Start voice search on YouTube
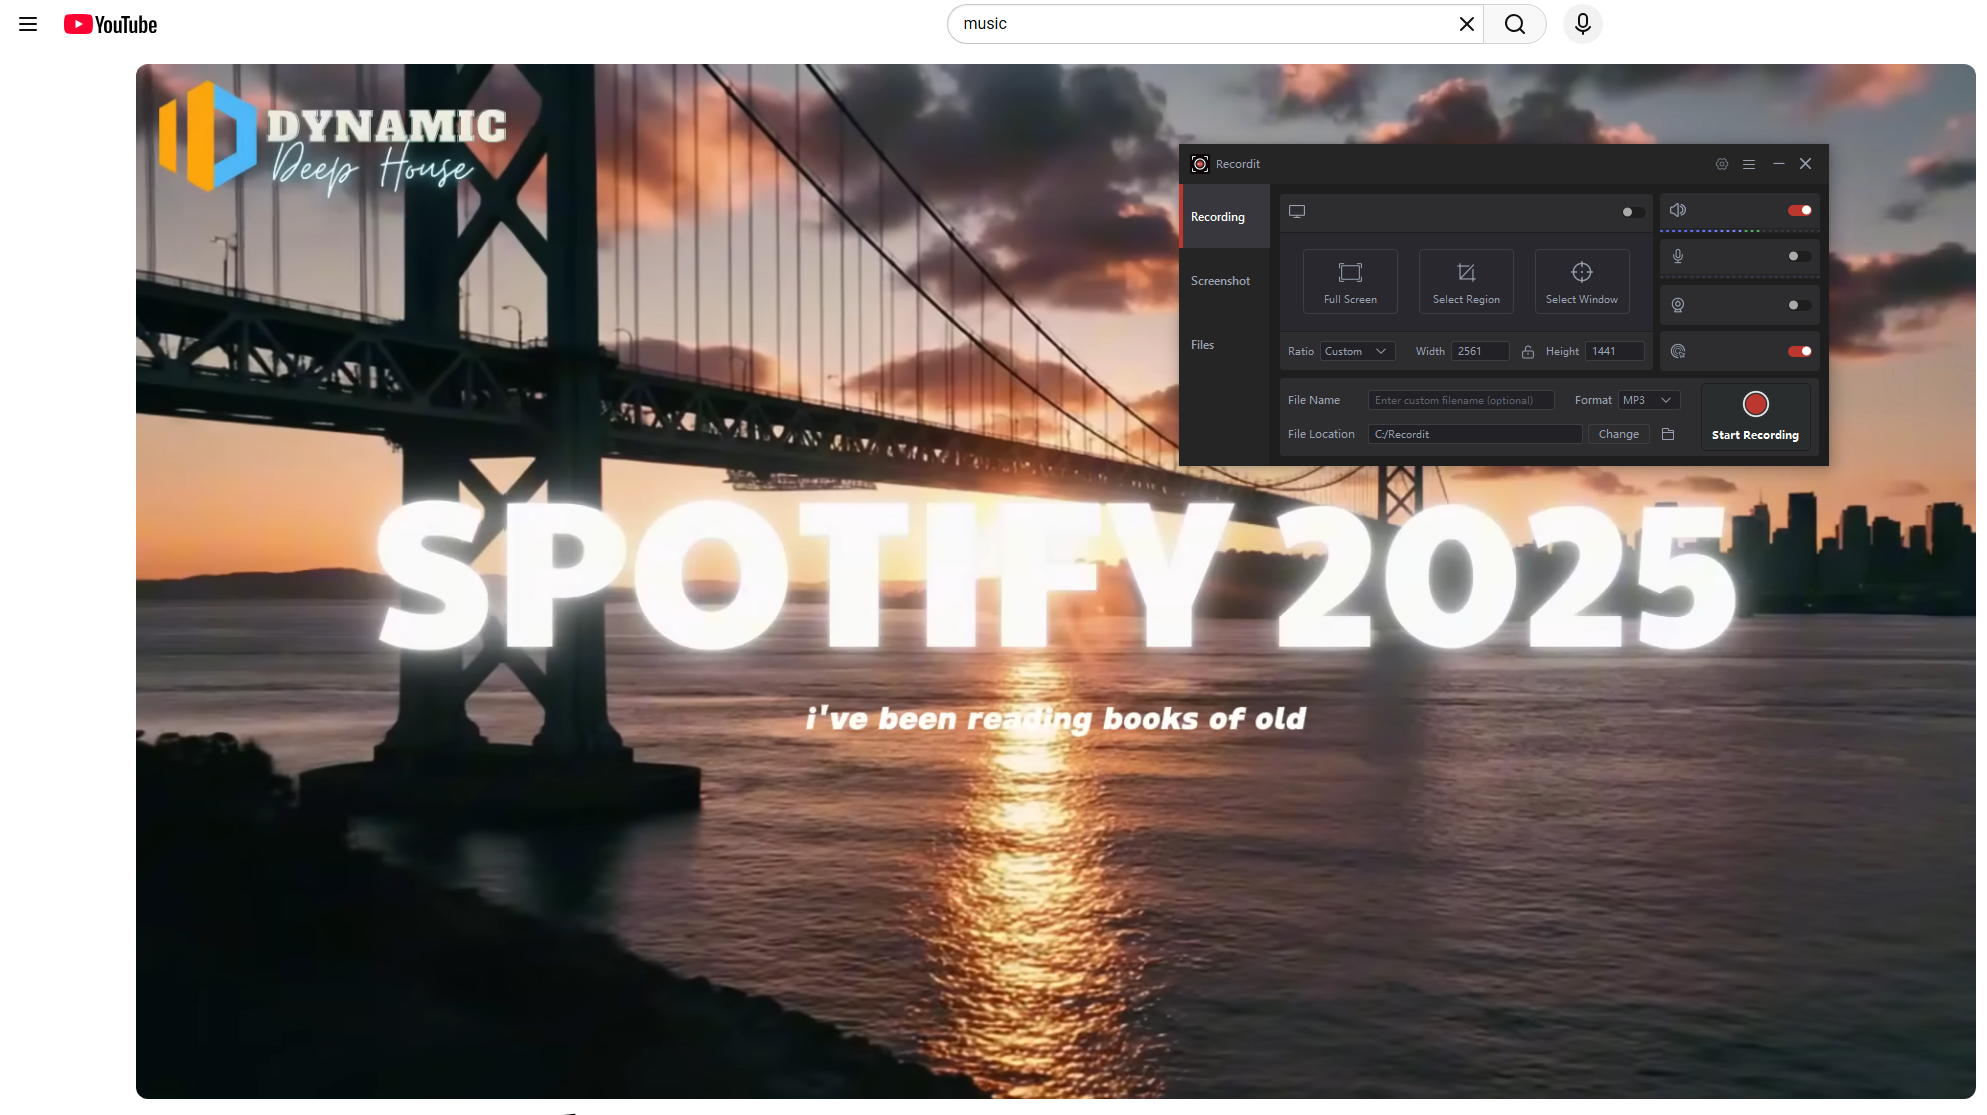The width and height of the screenshot is (1987, 1115). [1582, 24]
